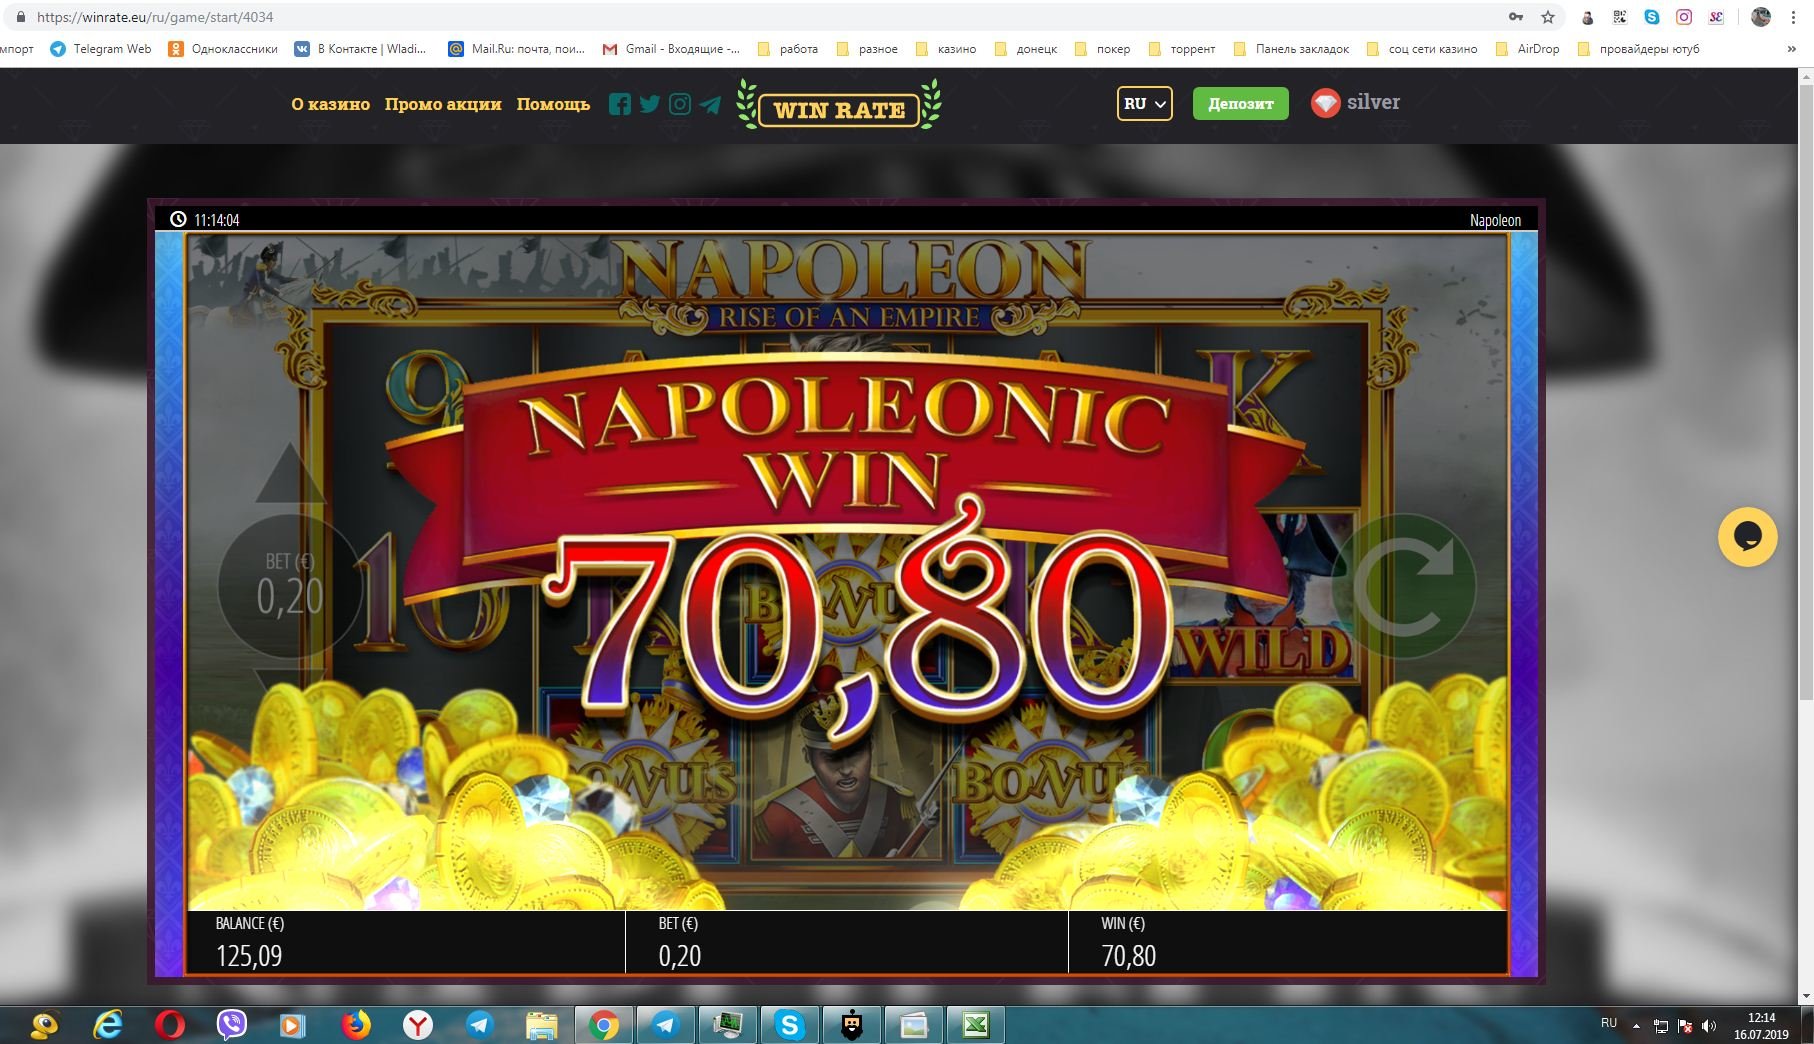Open the yellow live chat bubble
The image size is (1814, 1044).
tap(1747, 537)
